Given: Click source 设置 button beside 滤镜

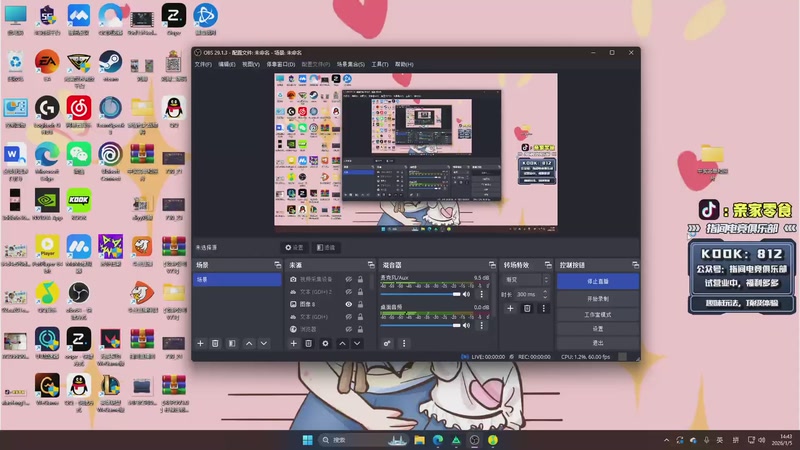Looking at the screenshot, I should click(294, 247).
